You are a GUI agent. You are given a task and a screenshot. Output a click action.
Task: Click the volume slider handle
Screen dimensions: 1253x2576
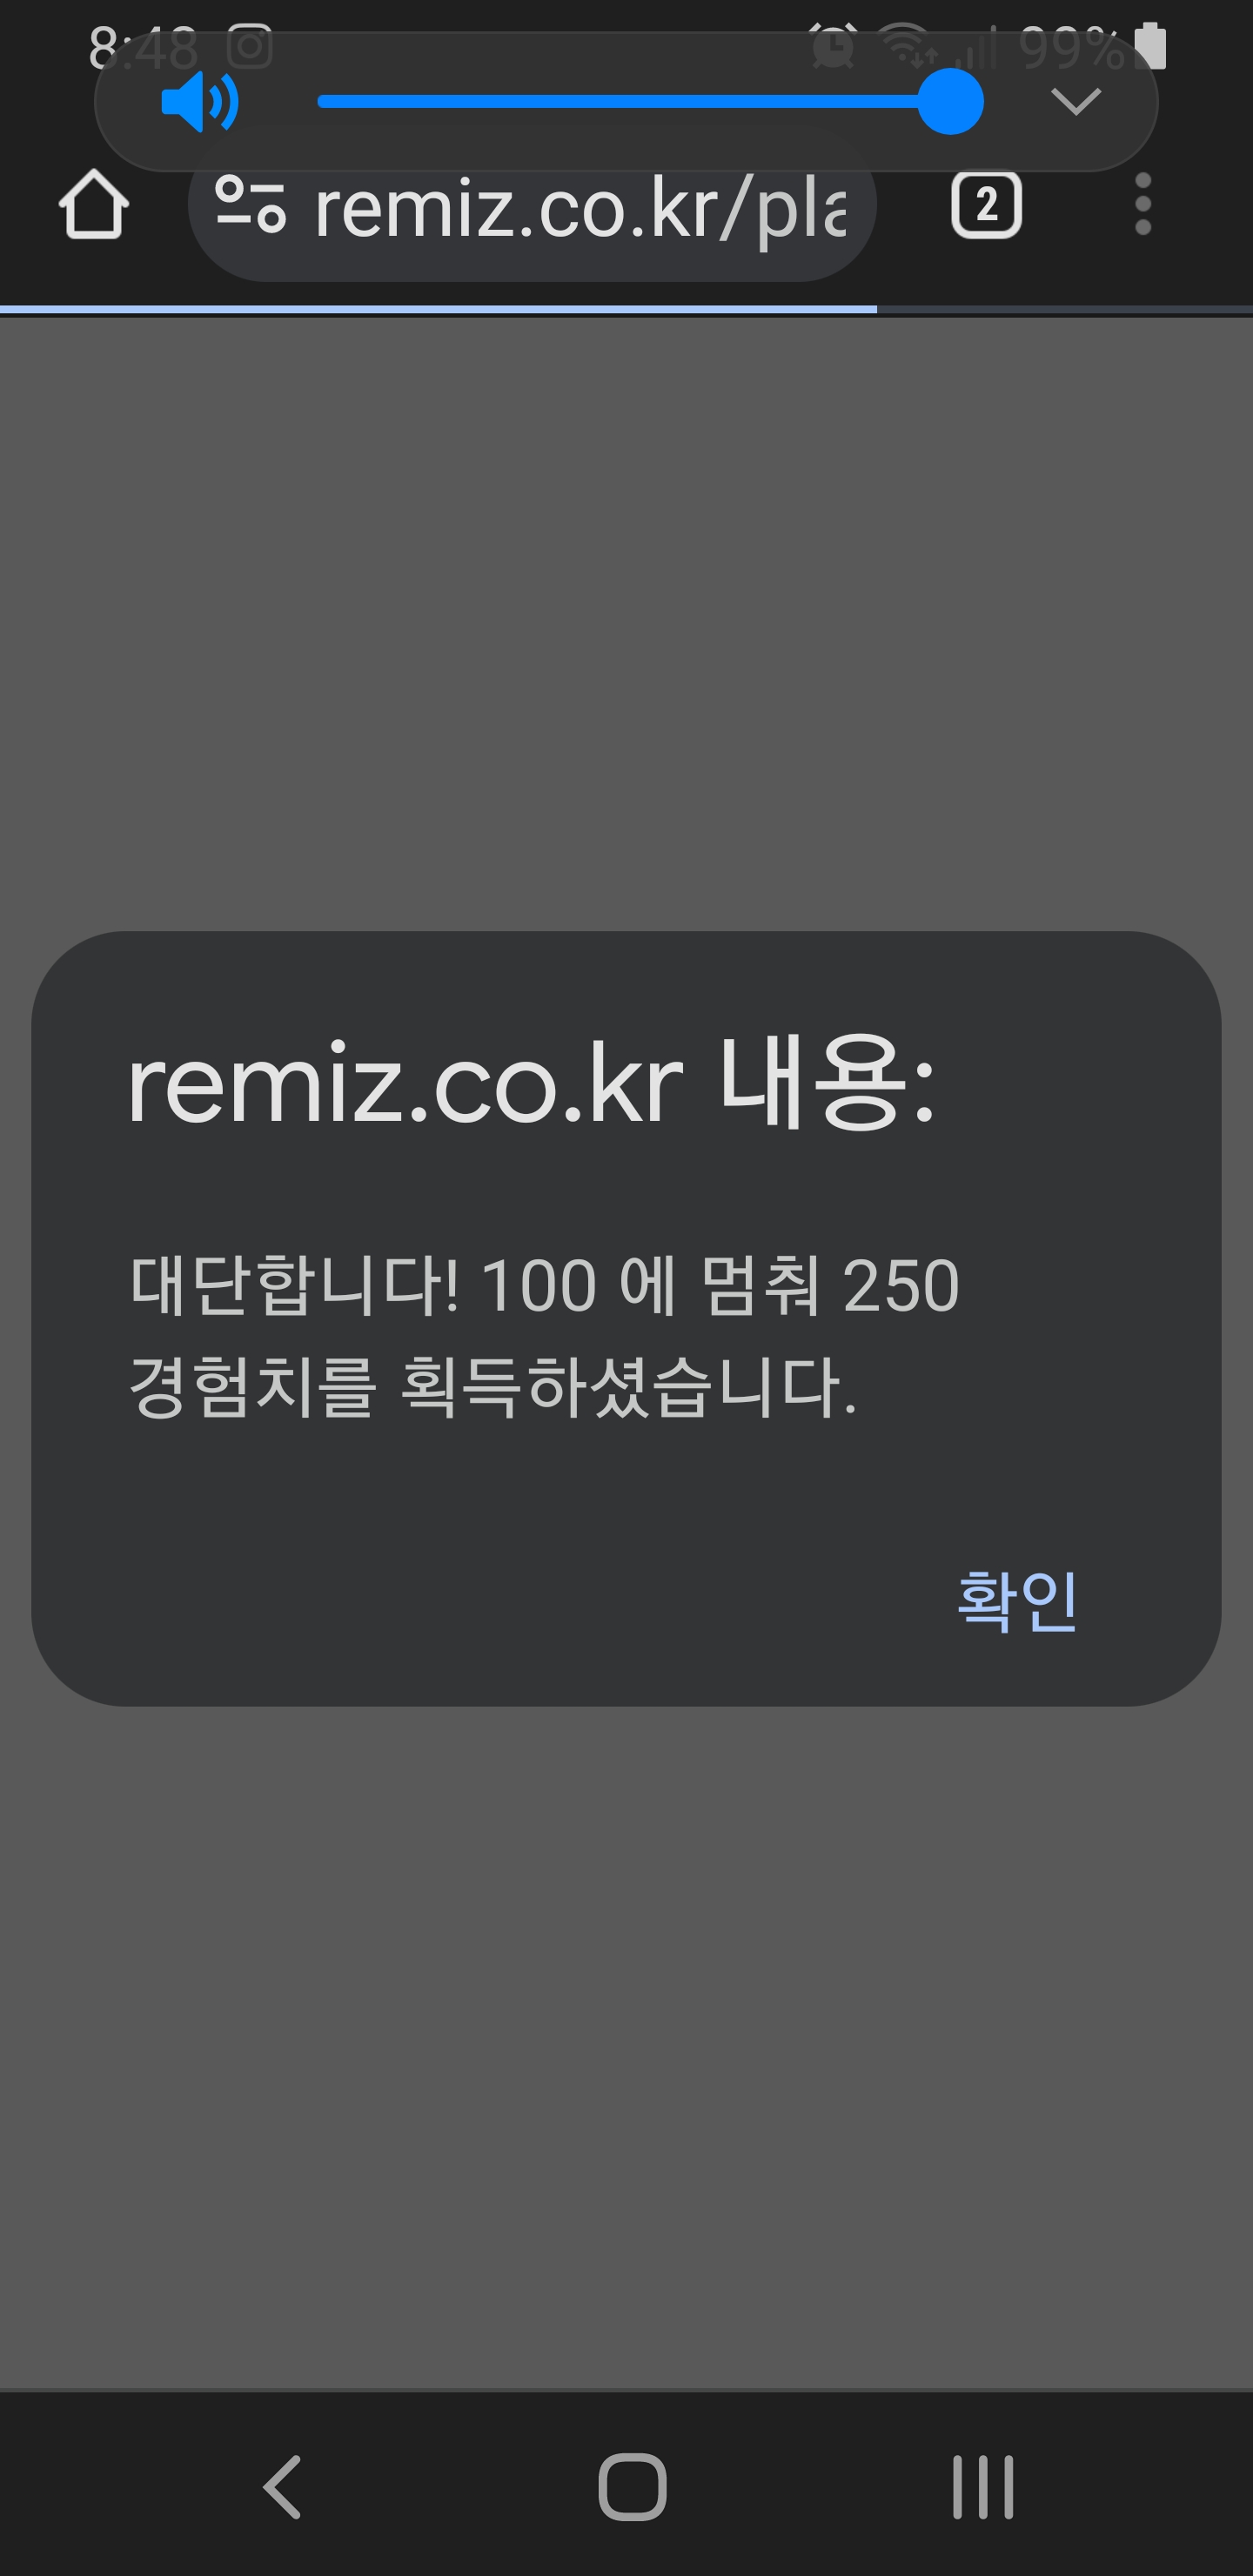coord(950,102)
